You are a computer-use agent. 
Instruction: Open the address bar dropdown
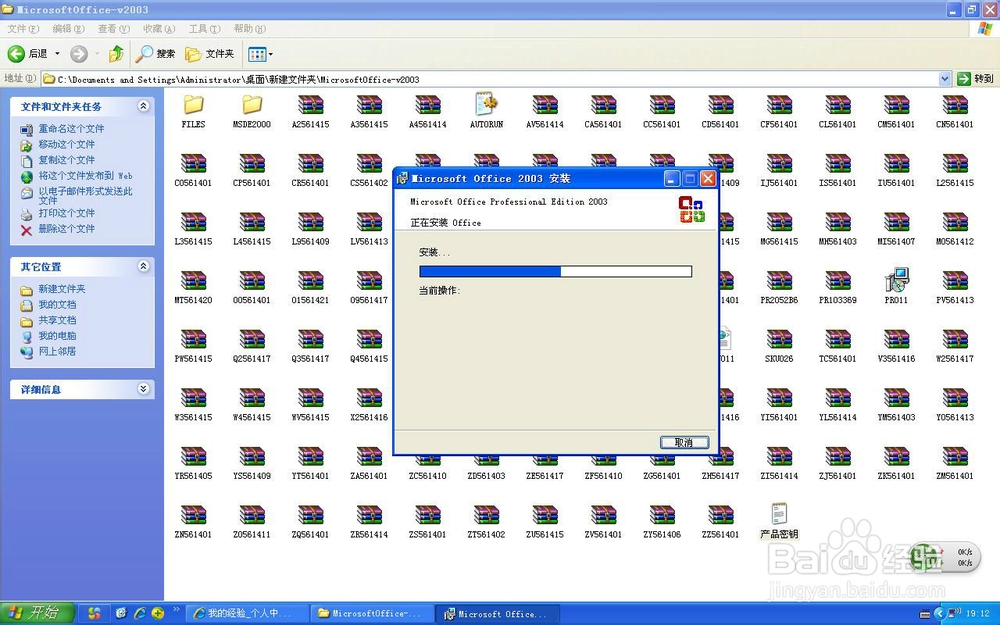click(944, 77)
